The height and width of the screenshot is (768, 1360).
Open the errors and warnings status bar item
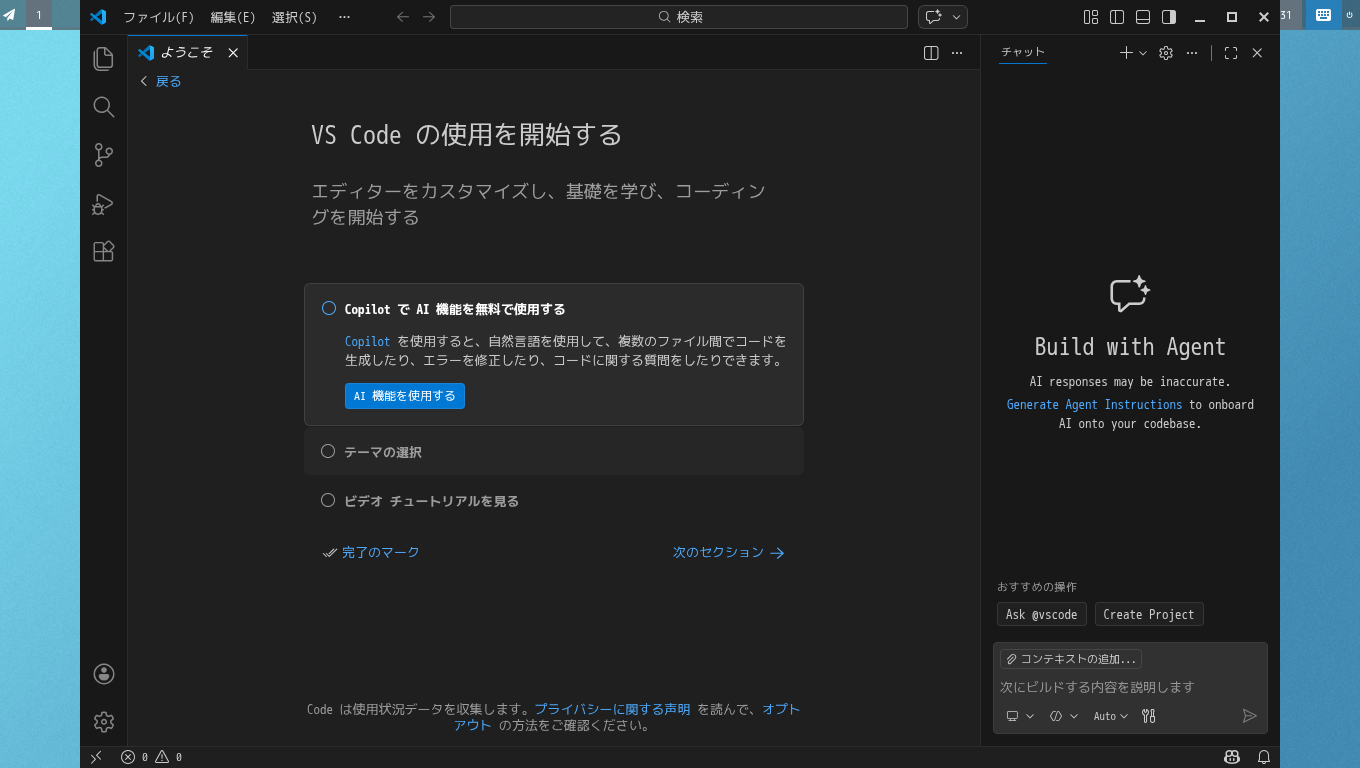tap(151, 757)
